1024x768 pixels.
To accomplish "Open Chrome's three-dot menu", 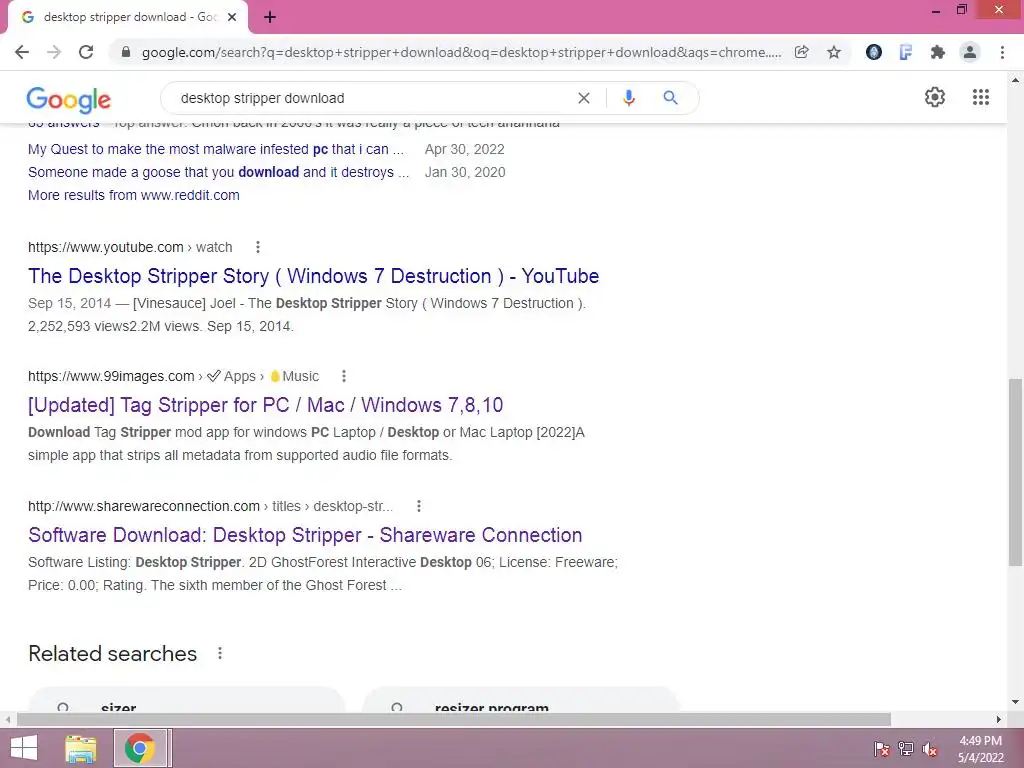I will tap(1002, 52).
